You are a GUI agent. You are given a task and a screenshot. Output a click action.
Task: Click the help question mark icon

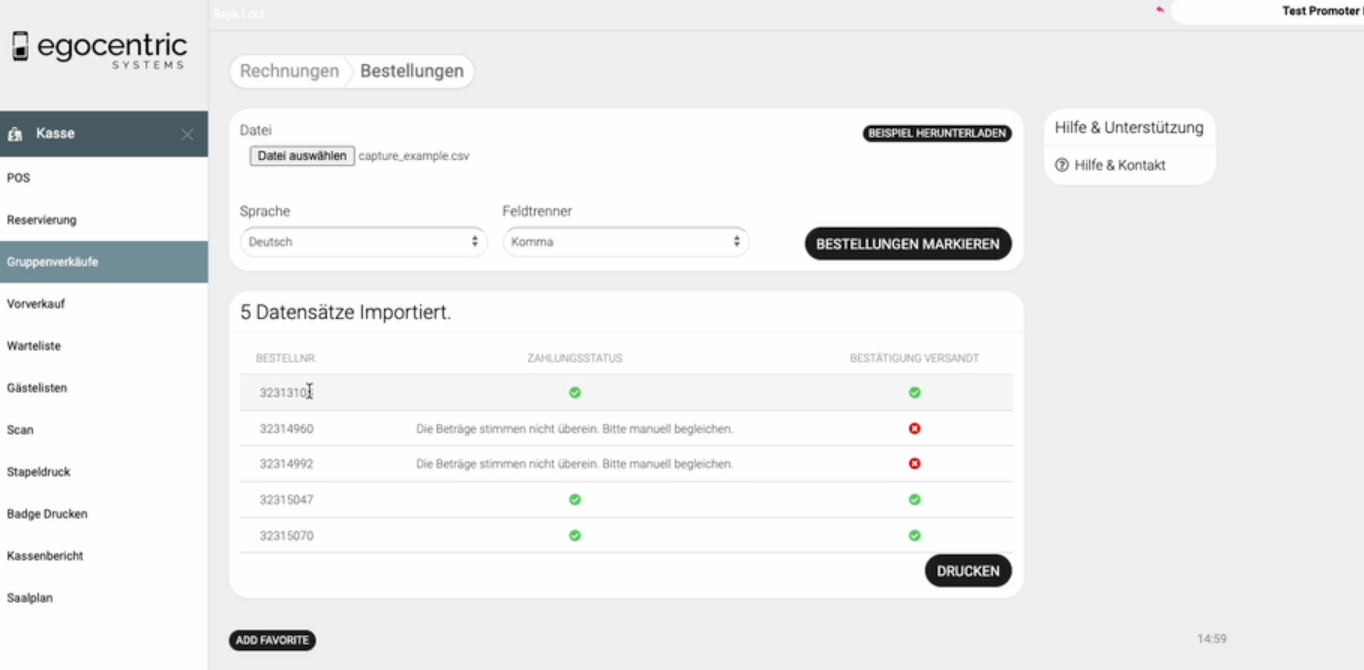(x=1062, y=165)
